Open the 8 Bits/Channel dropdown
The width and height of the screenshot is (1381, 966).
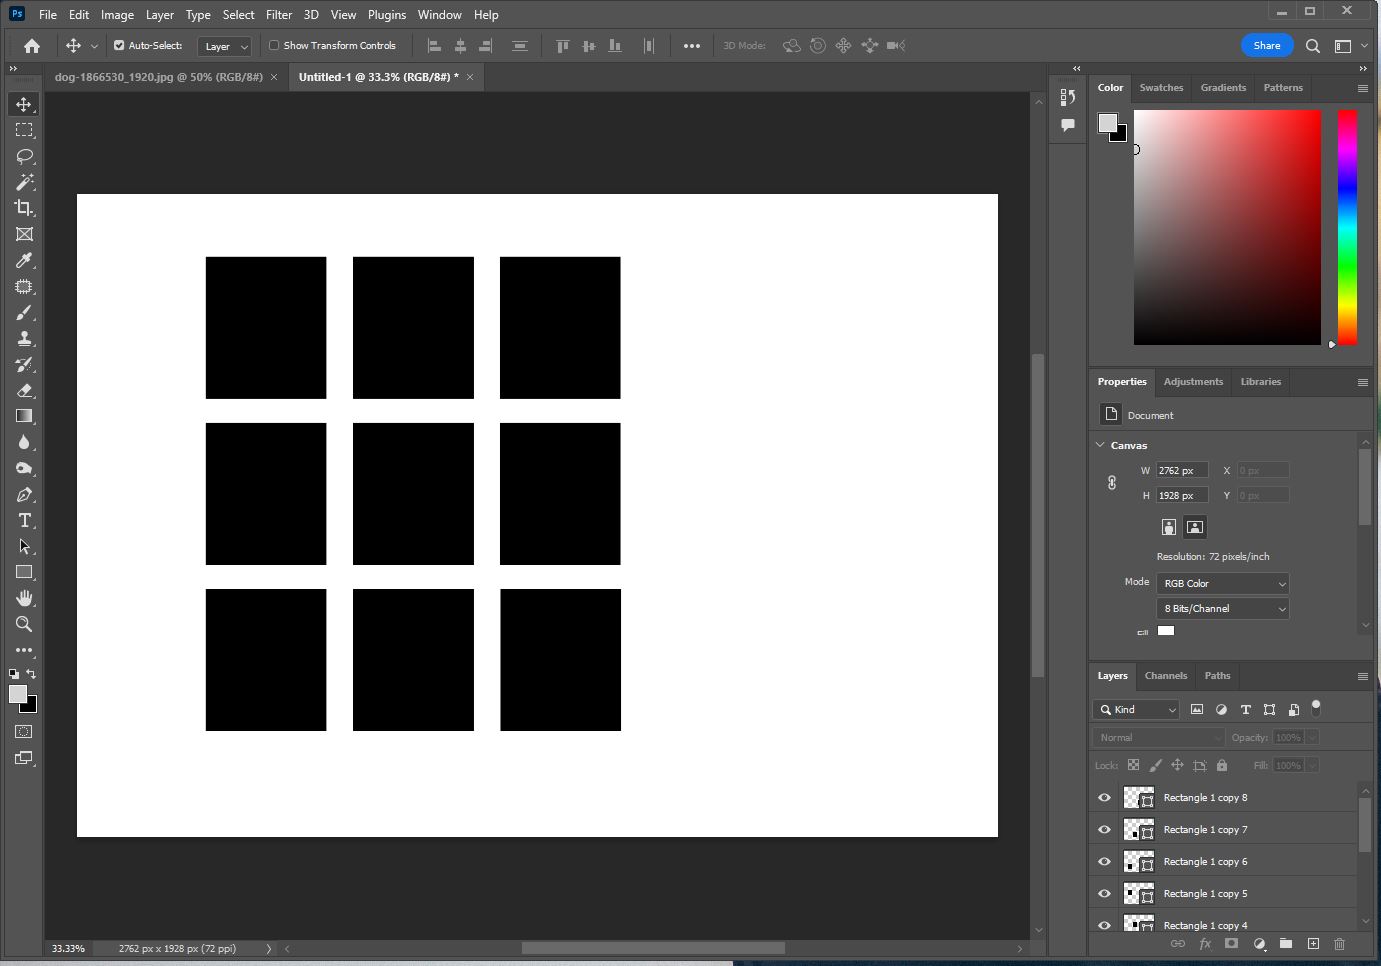point(1222,608)
